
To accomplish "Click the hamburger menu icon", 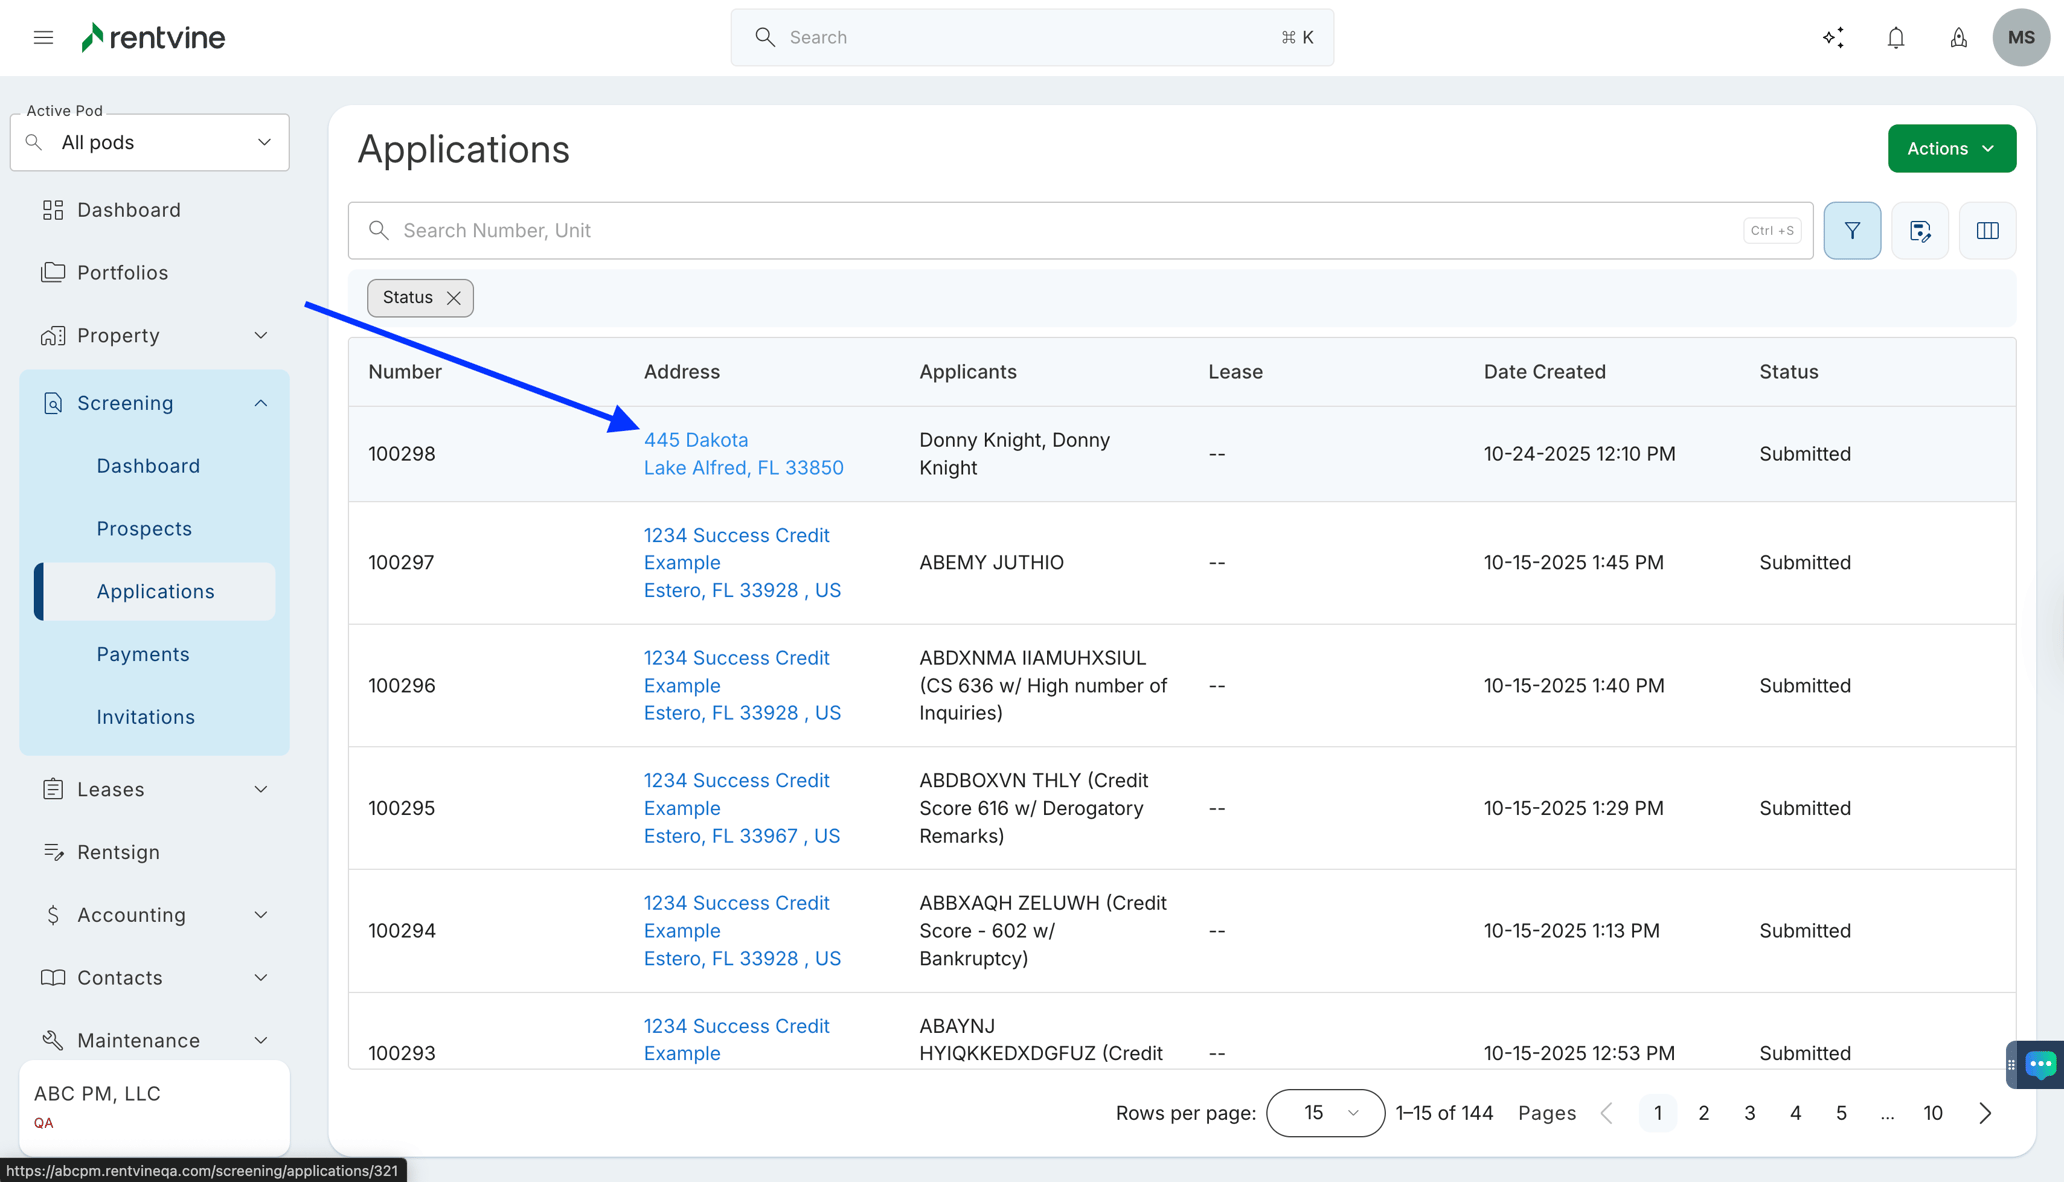I will [x=43, y=38].
